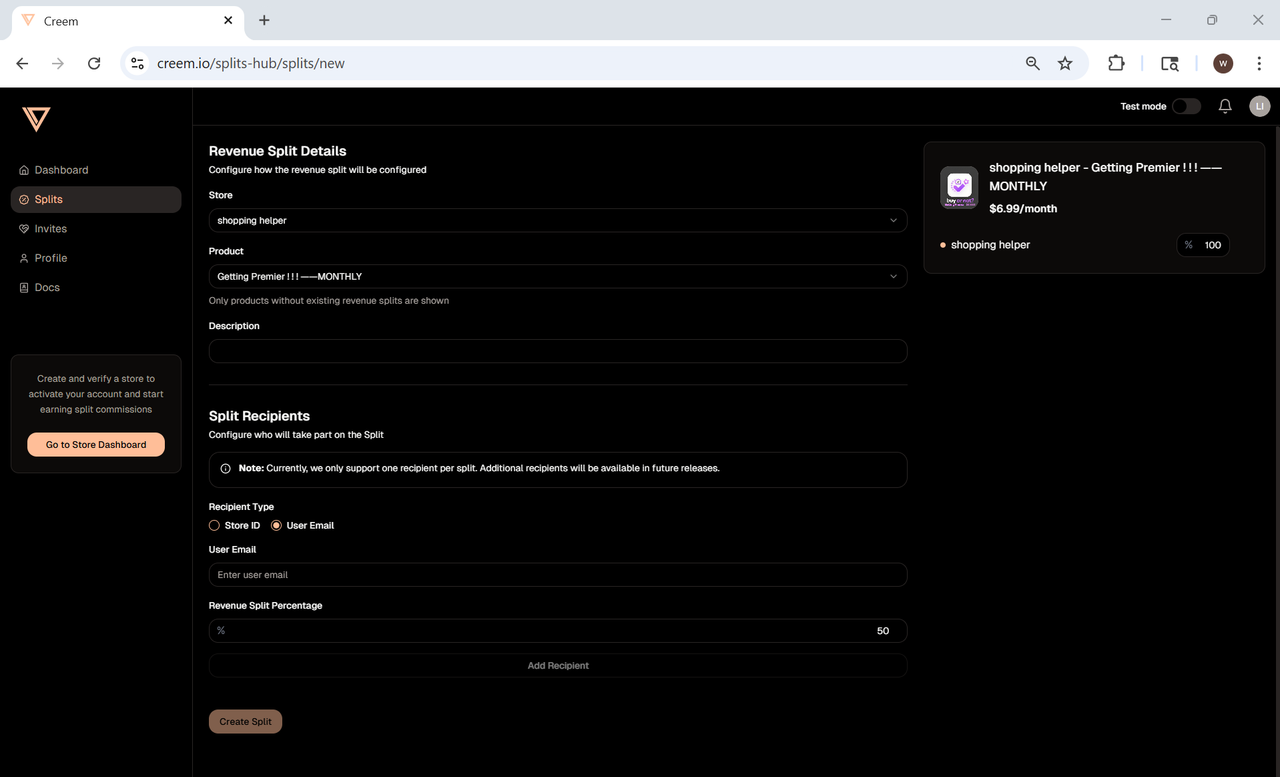Click the info icon beside the Note

(x=226, y=468)
